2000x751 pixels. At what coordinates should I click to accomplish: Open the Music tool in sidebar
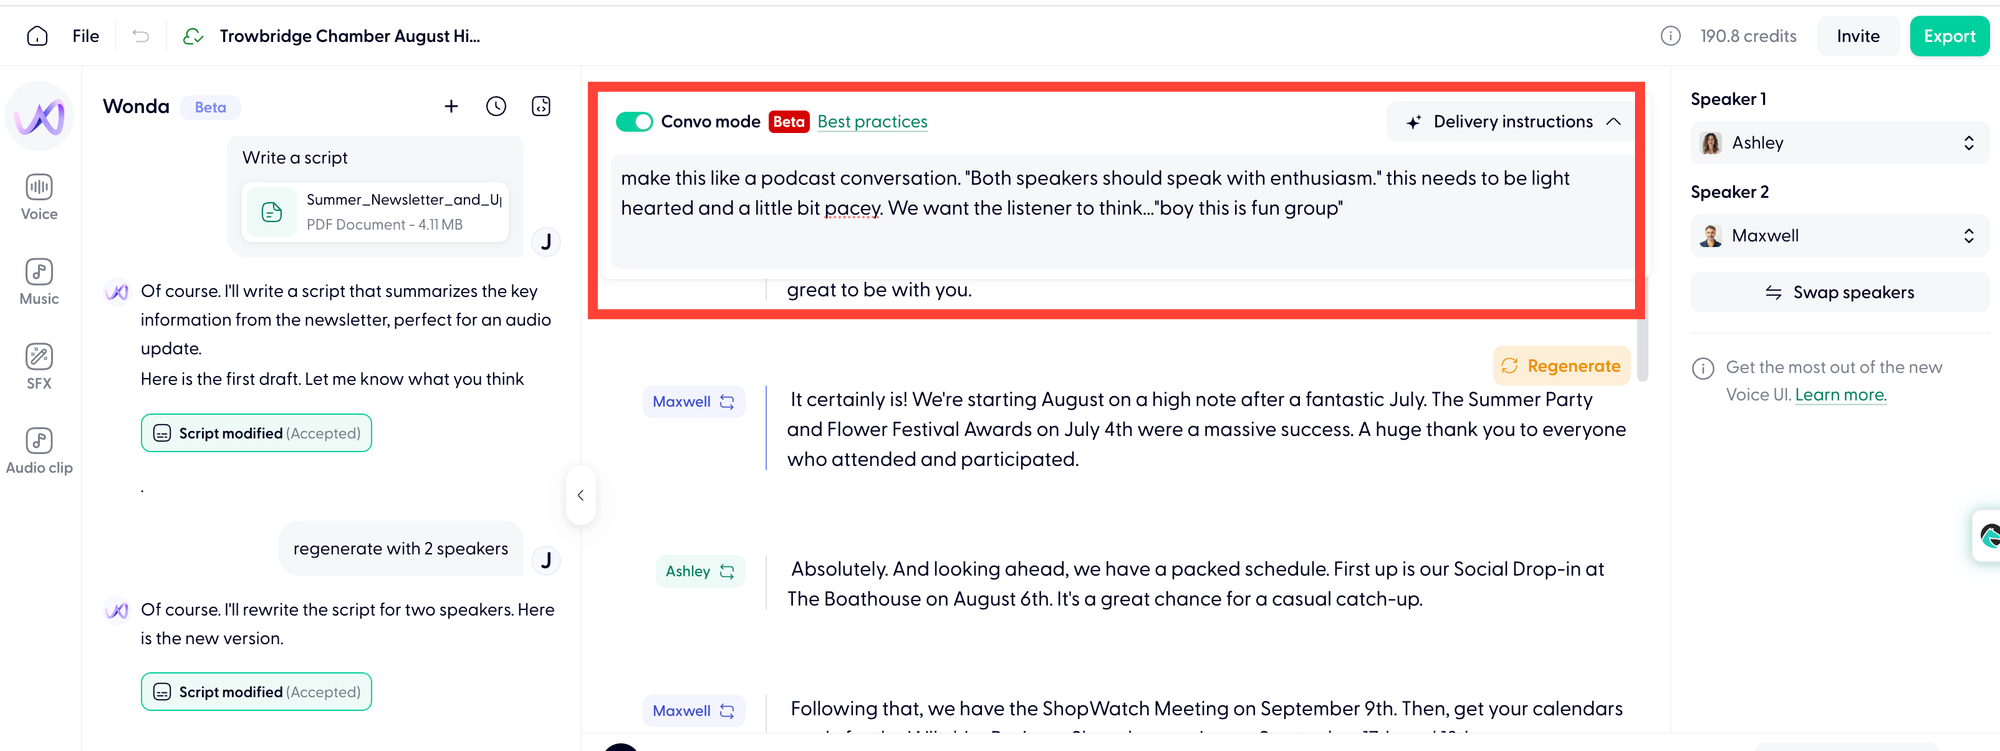(x=39, y=282)
